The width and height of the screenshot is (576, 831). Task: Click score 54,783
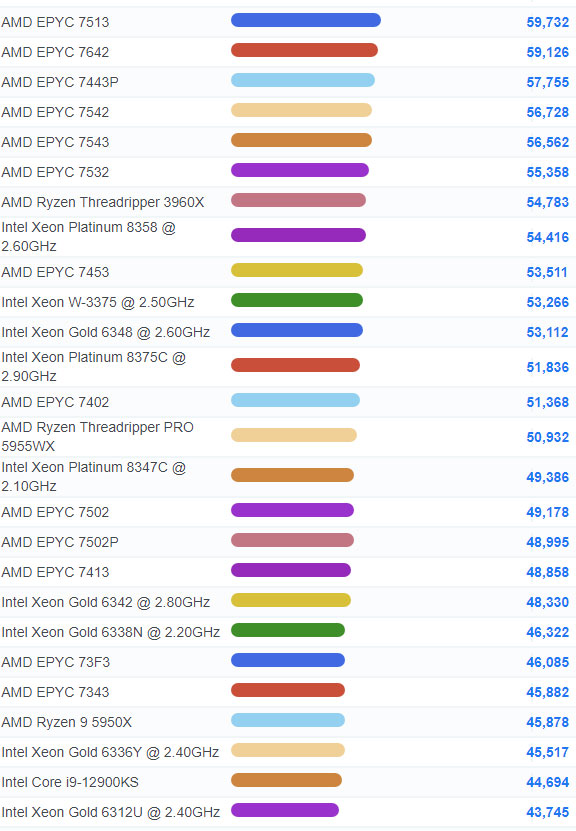coord(547,202)
